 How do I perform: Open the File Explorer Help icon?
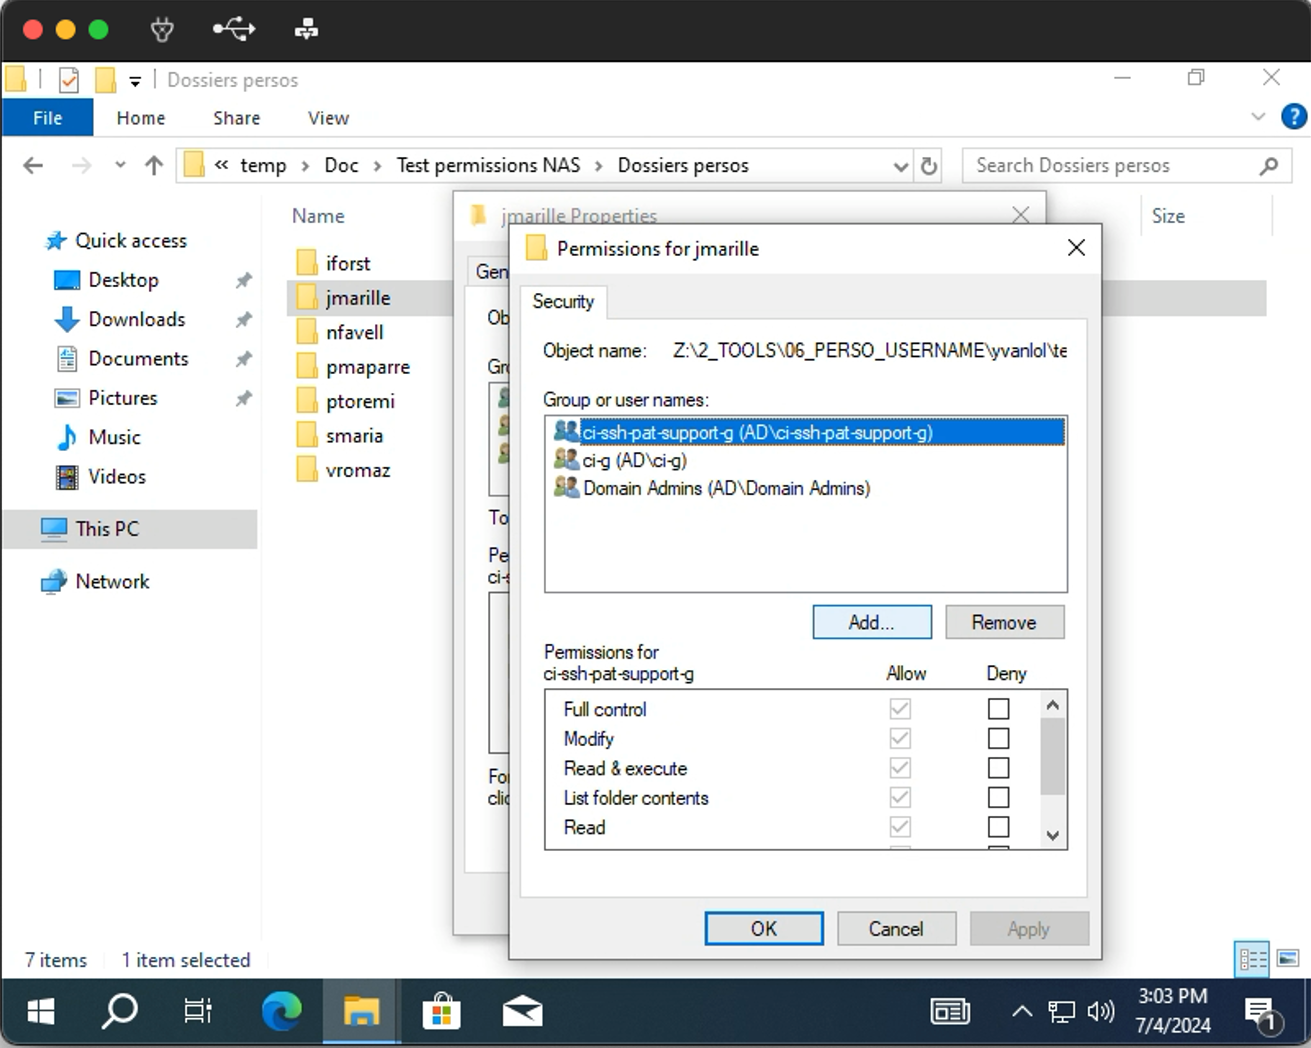click(x=1293, y=118)
